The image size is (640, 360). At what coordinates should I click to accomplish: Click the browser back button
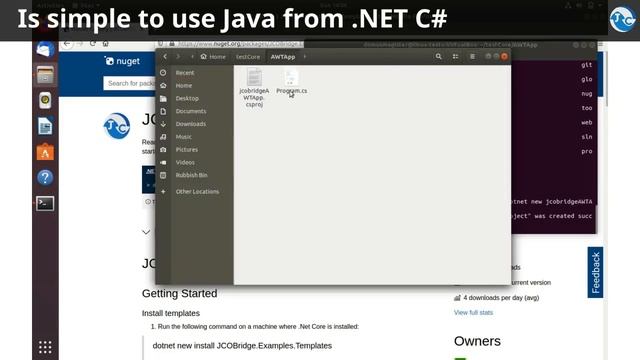[67, 44]
